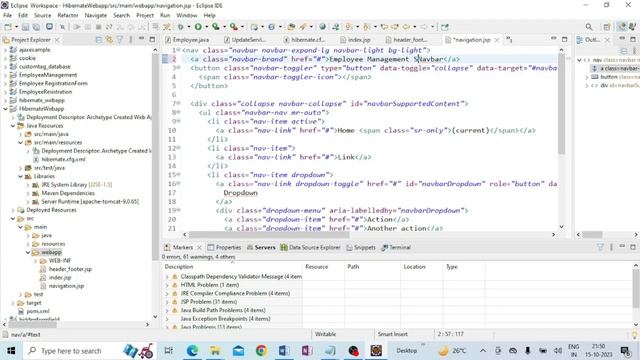Maximize the Project Explorer panel
This screenshot has width=640, height=360.
pyautogui.click(x=152, y=39)
